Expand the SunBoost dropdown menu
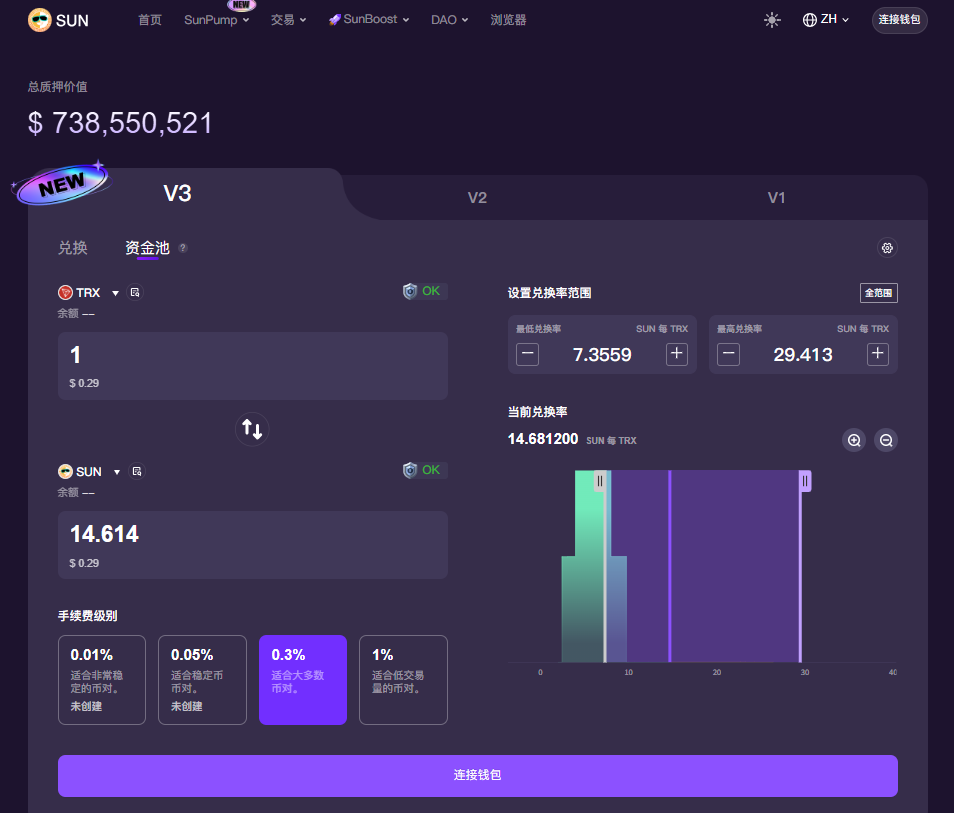 [369, 19]
